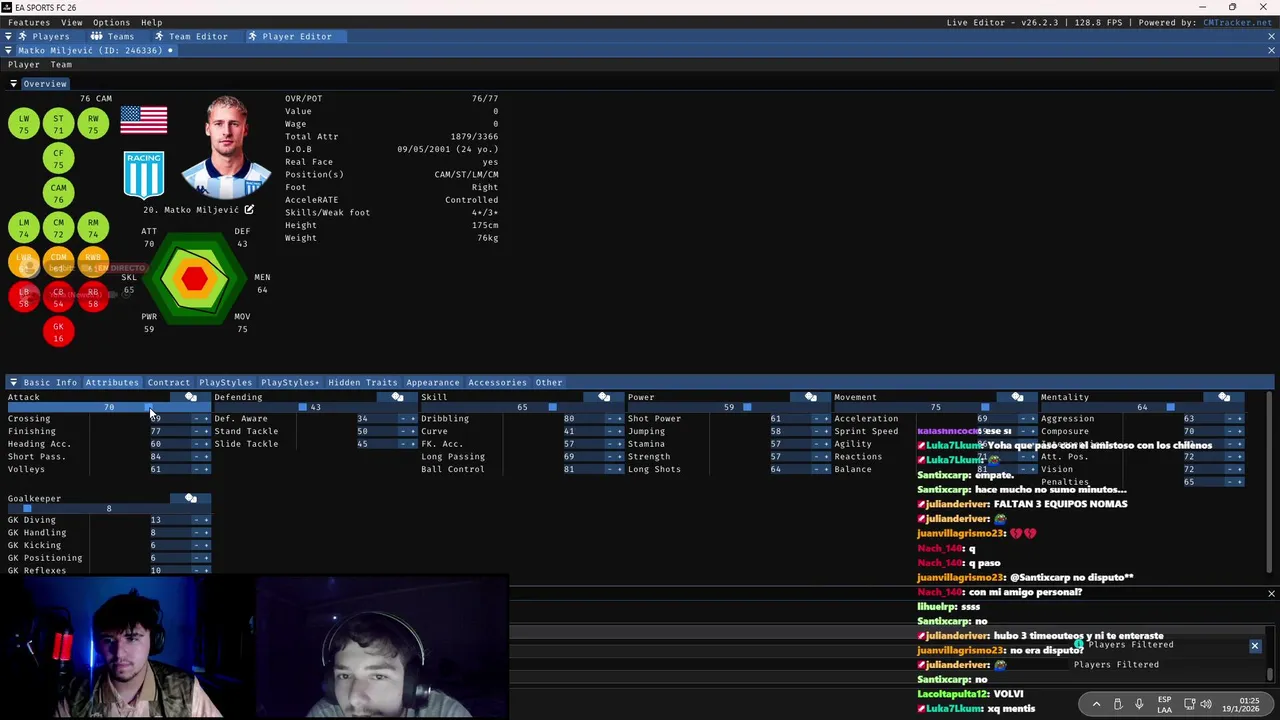Click the United States flag icon
This screenshot has height=720, width=1280.
[144, 120]
